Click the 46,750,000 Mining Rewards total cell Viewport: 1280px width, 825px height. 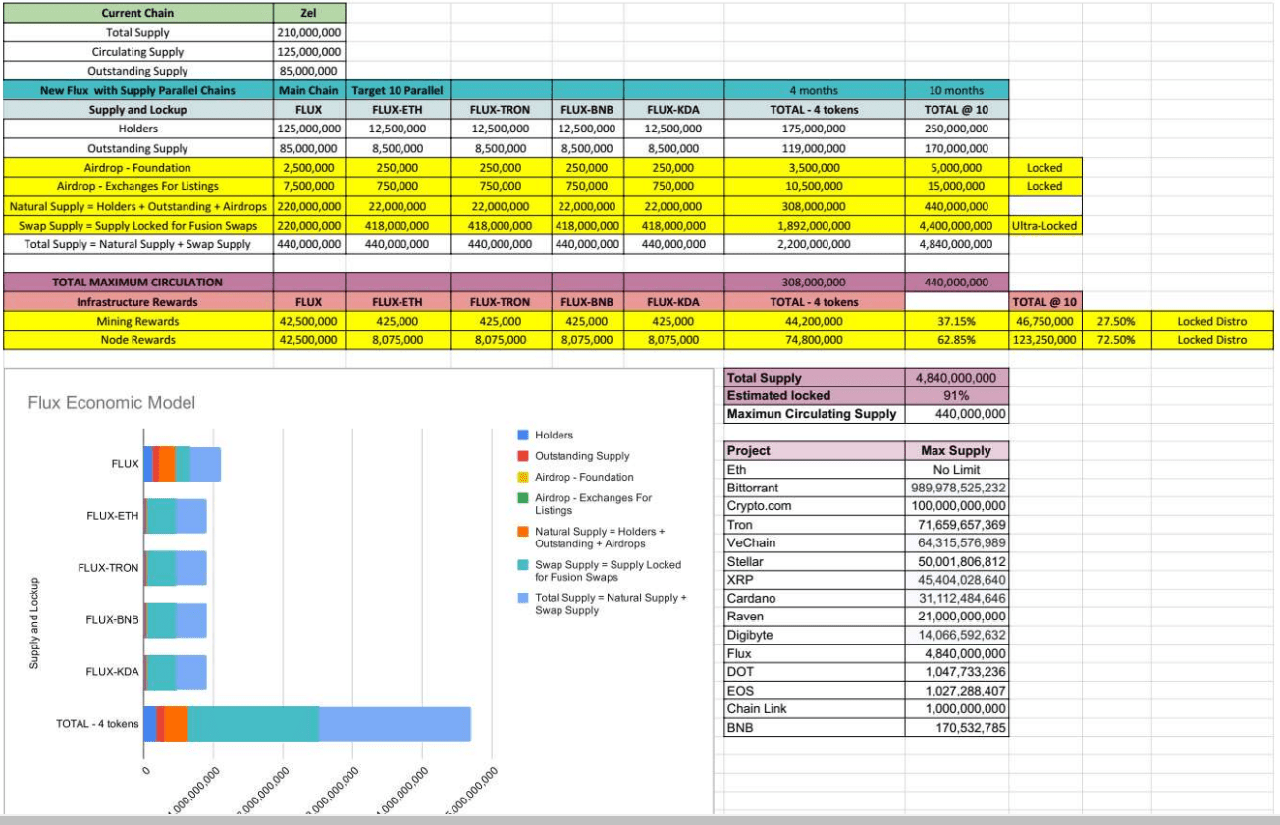(x=1044, y=321)
